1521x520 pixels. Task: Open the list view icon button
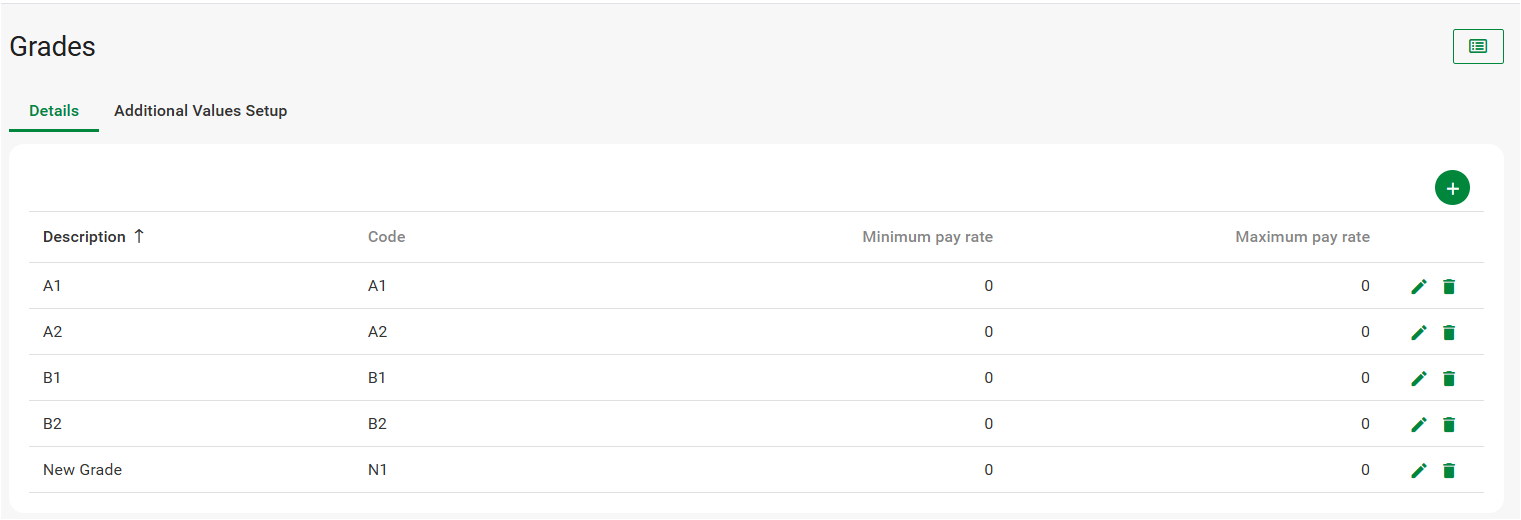[1477, 46]
